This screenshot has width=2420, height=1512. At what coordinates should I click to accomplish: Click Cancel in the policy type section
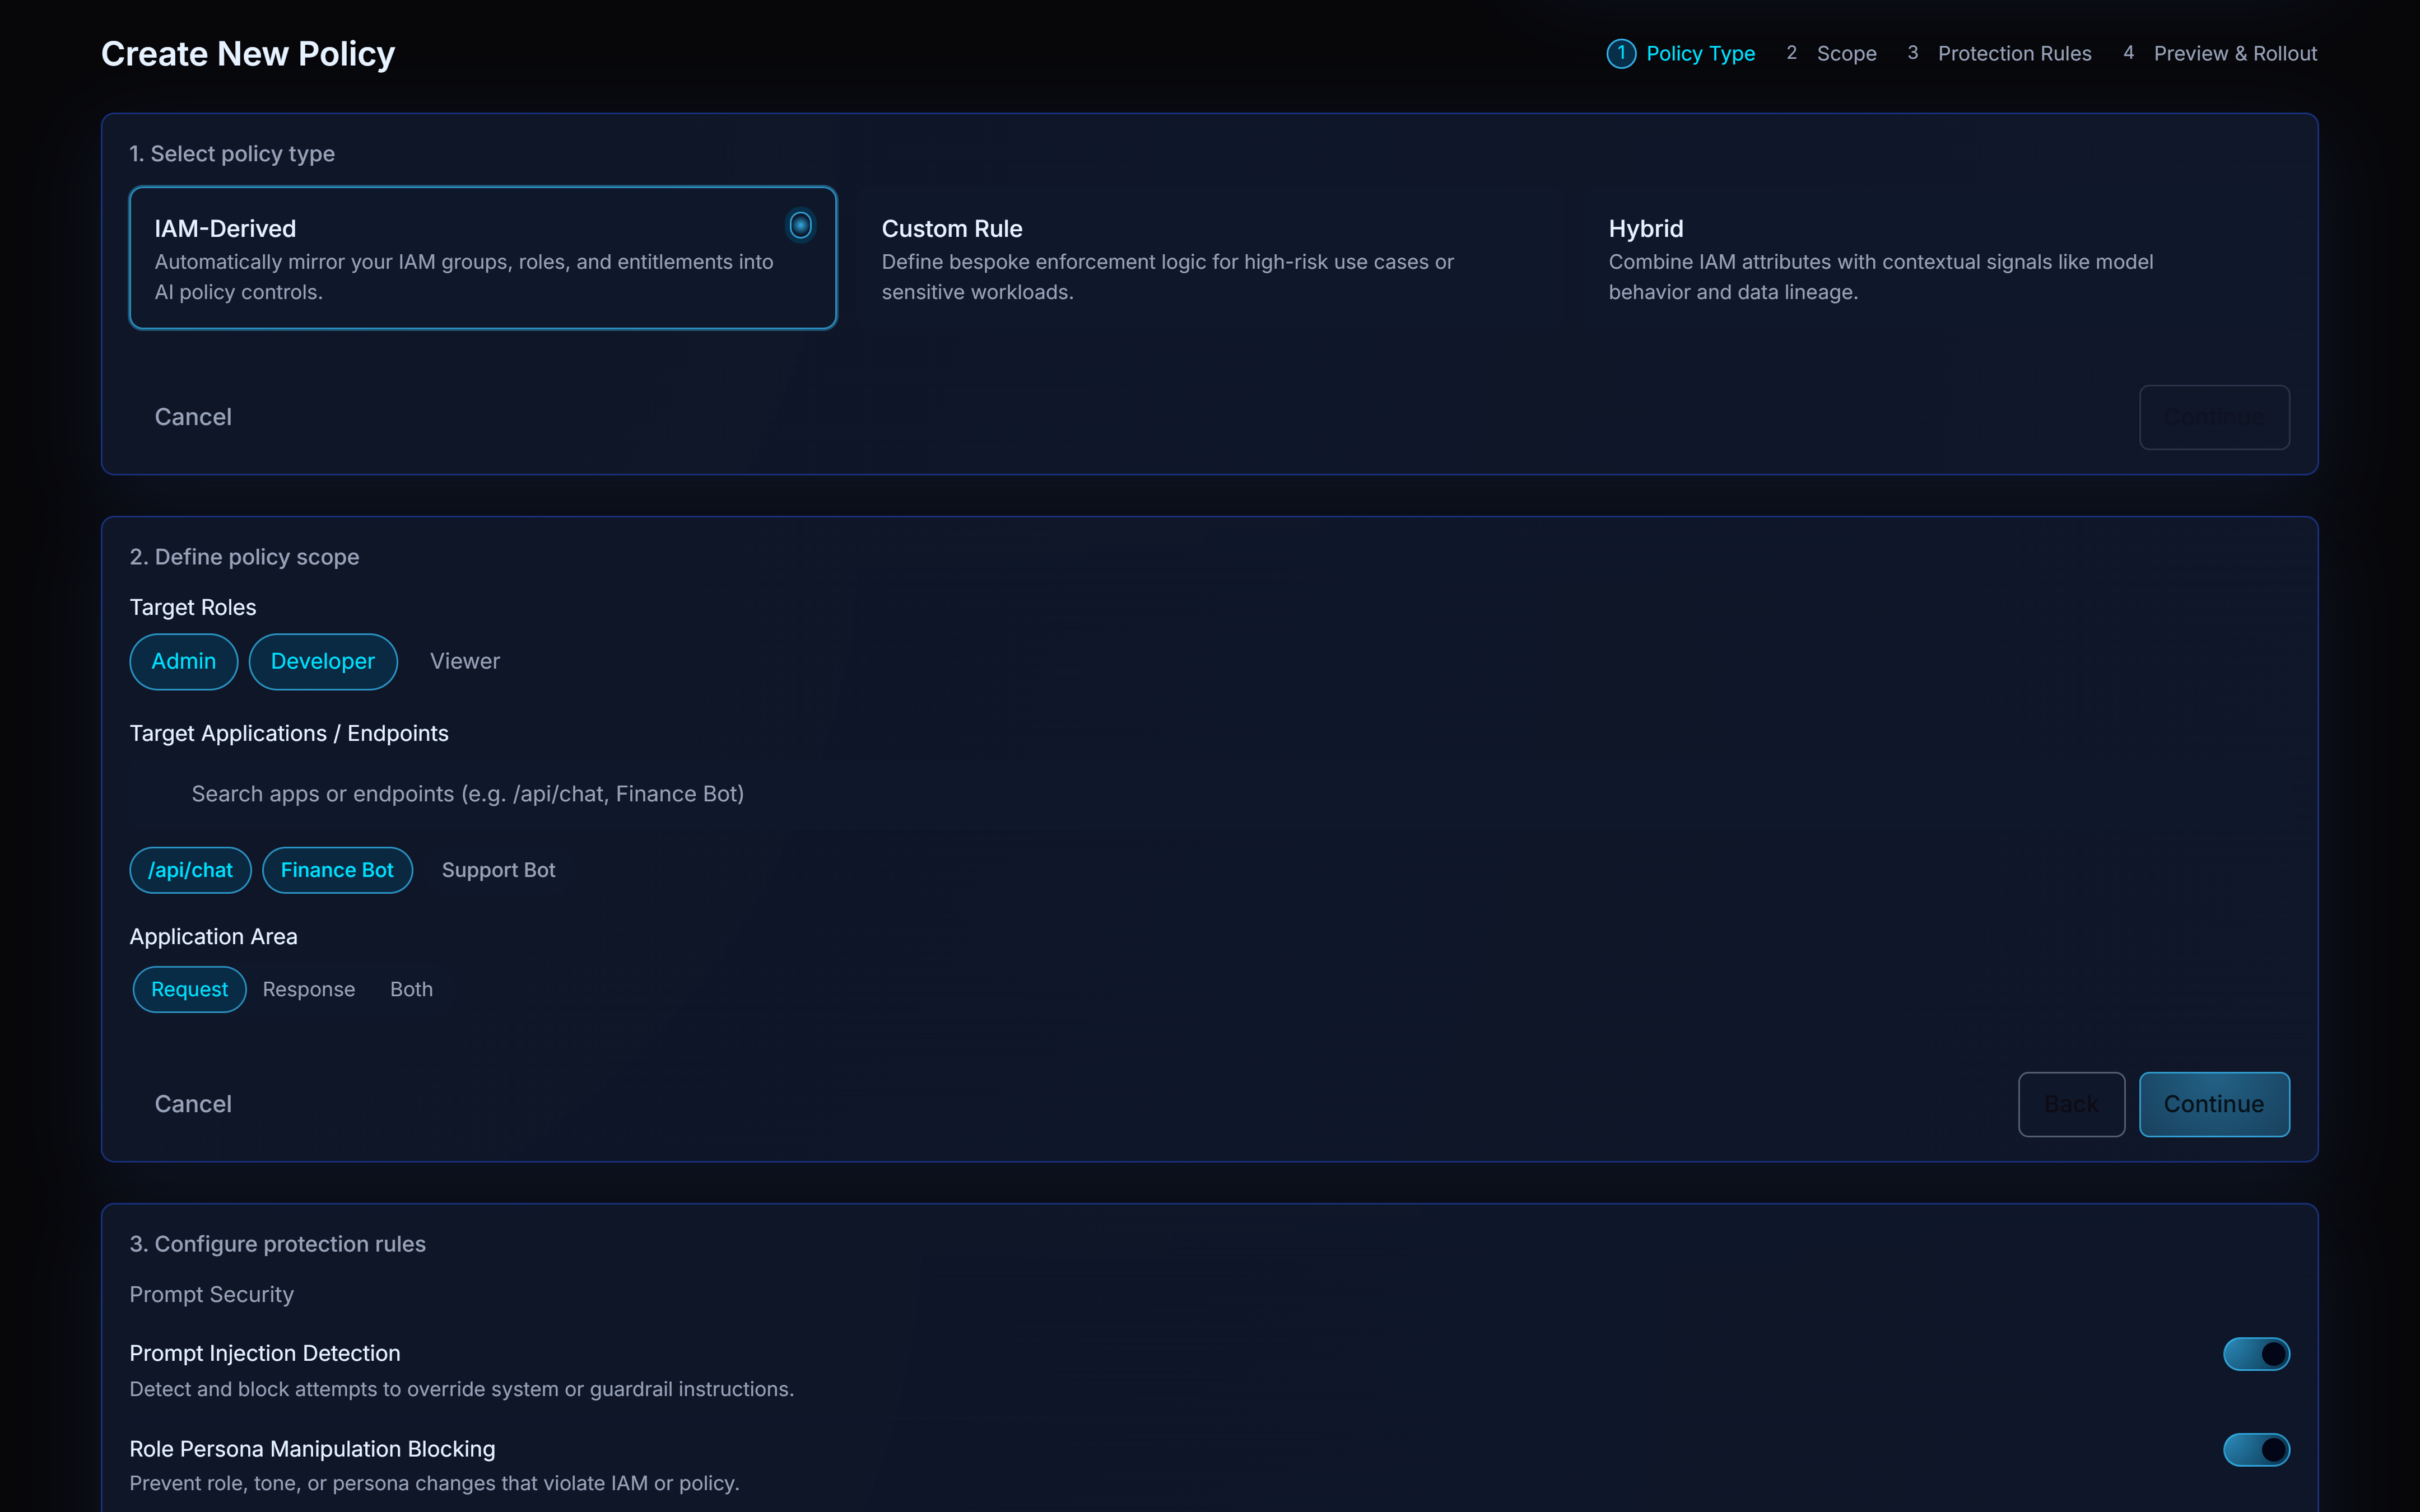point(193,417)
